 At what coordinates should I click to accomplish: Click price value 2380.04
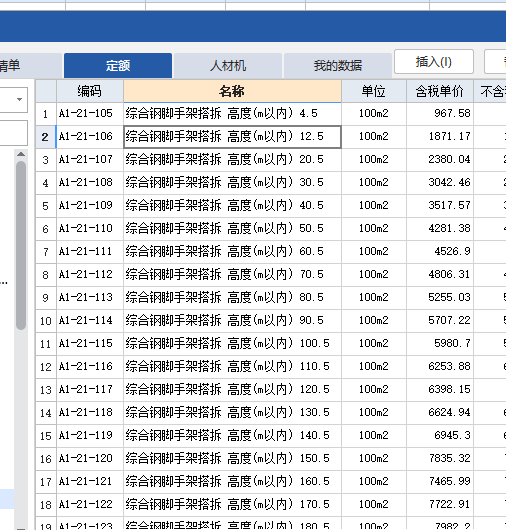coord(450,159)
